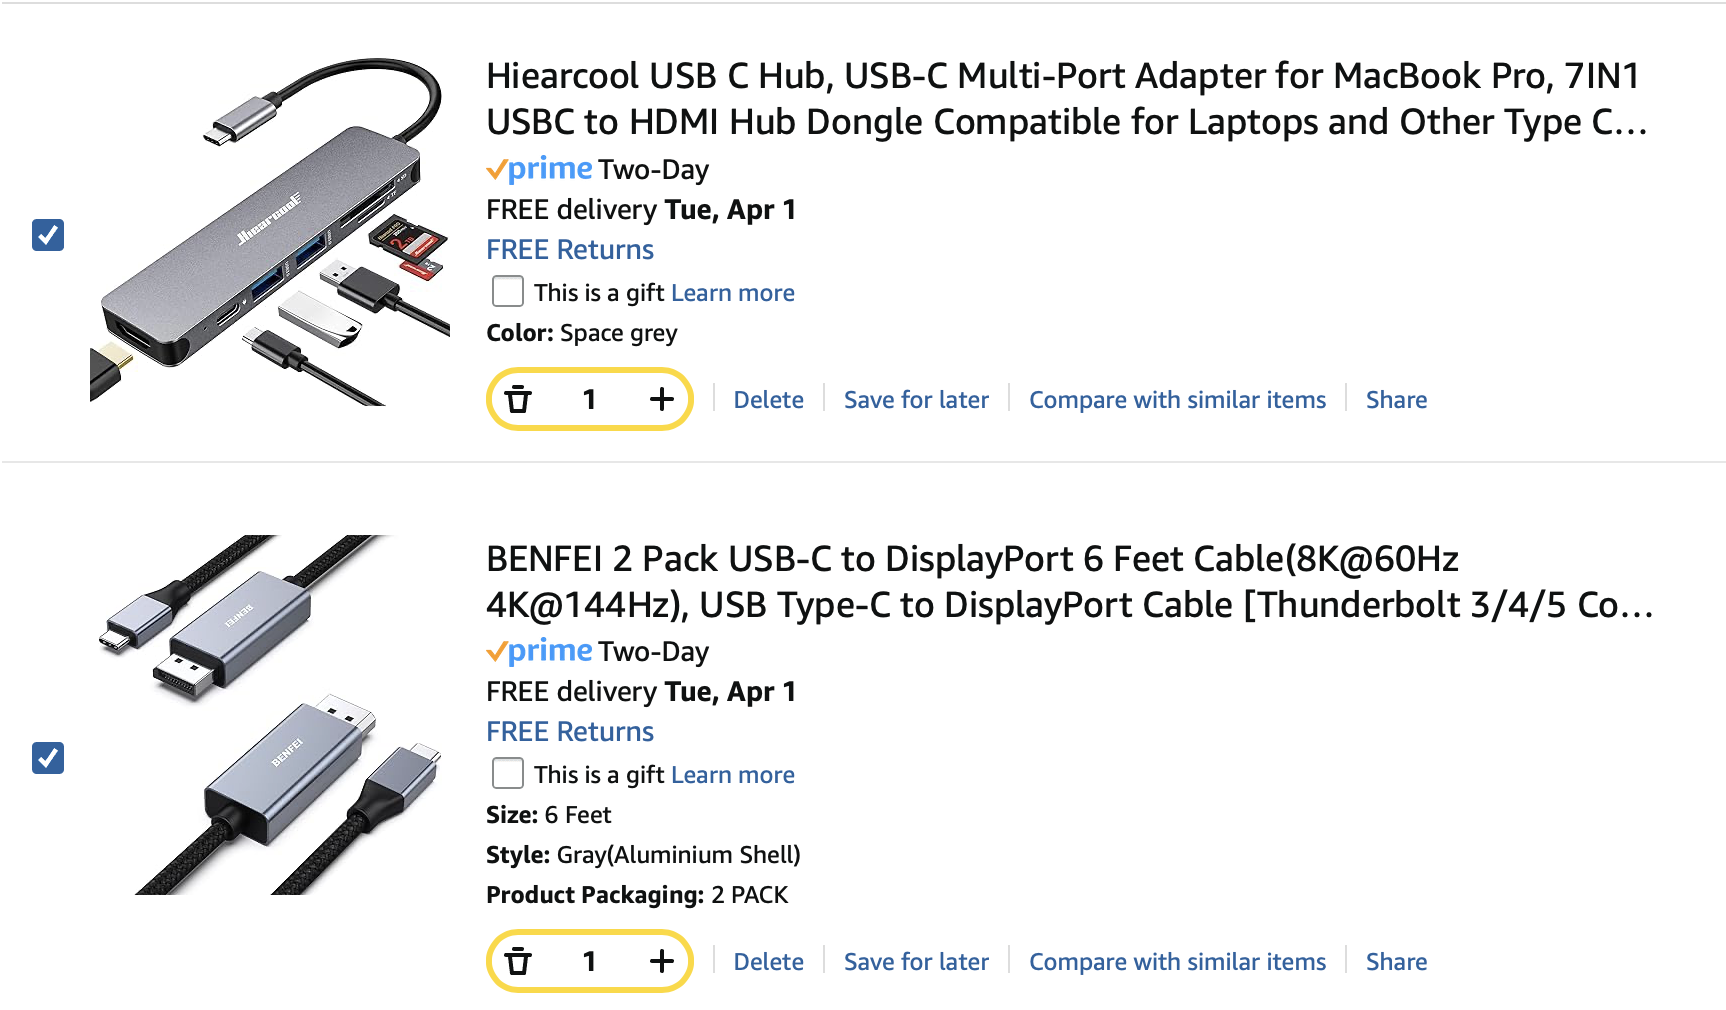The image size is (1726, 1010).
Task: Save the Hiearcool hub for later
Action: click(x=916, y=400)
